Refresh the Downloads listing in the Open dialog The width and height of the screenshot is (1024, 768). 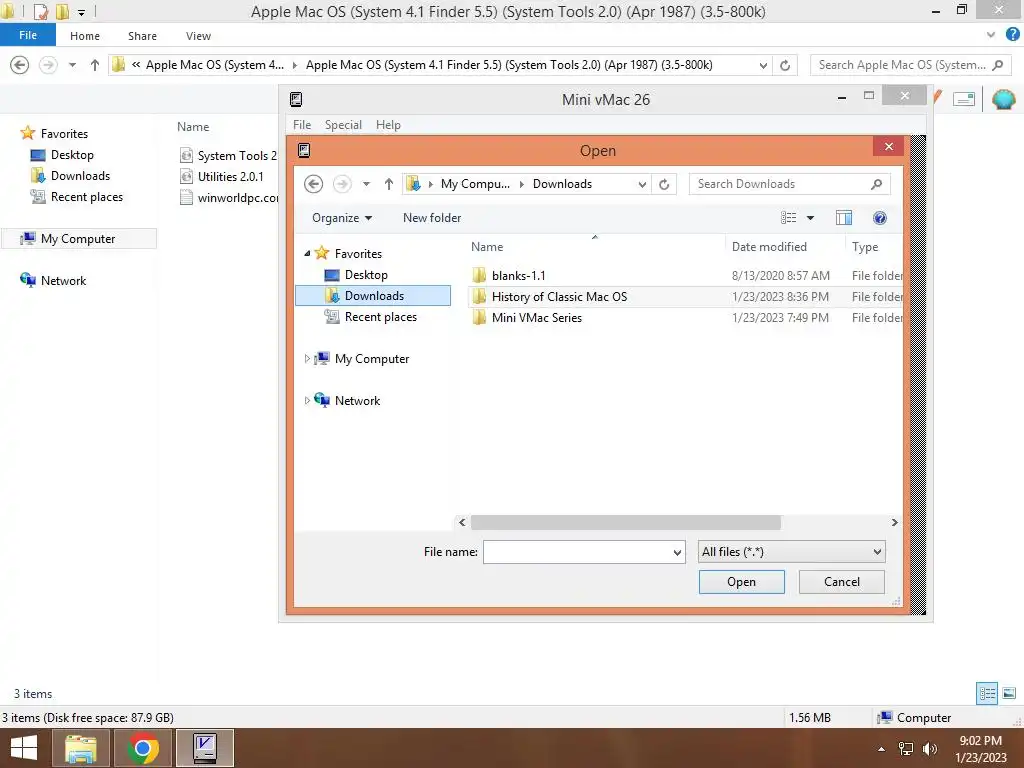pyautogui.click(x=664, y=184)
